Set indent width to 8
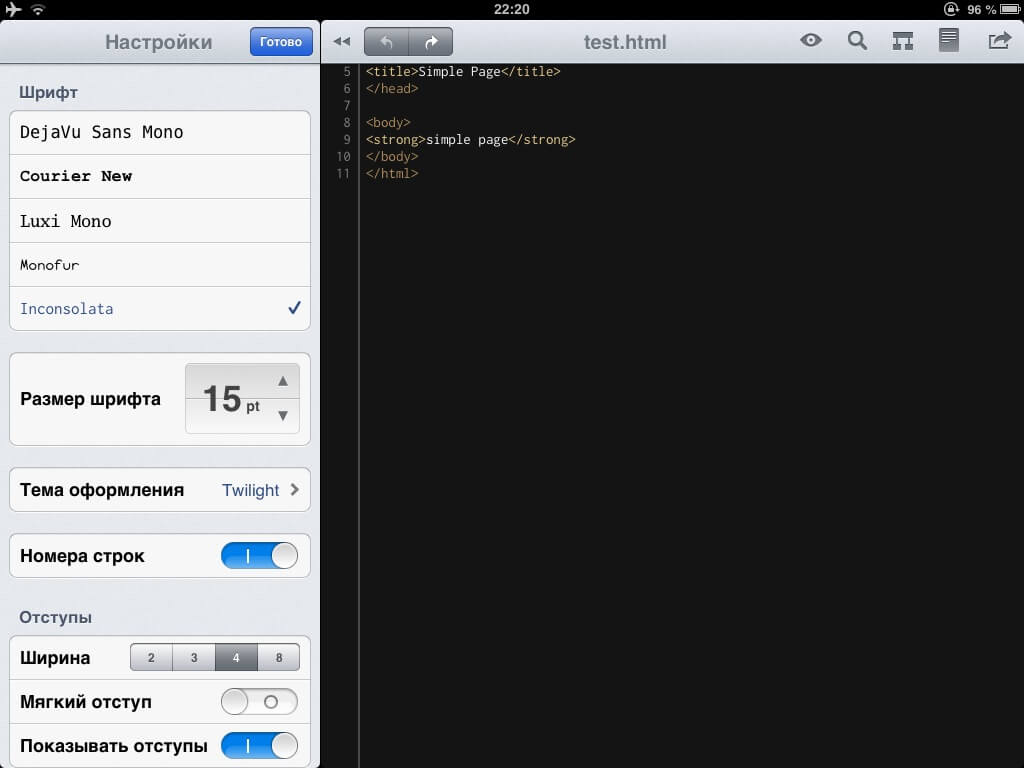 (279, 657)
